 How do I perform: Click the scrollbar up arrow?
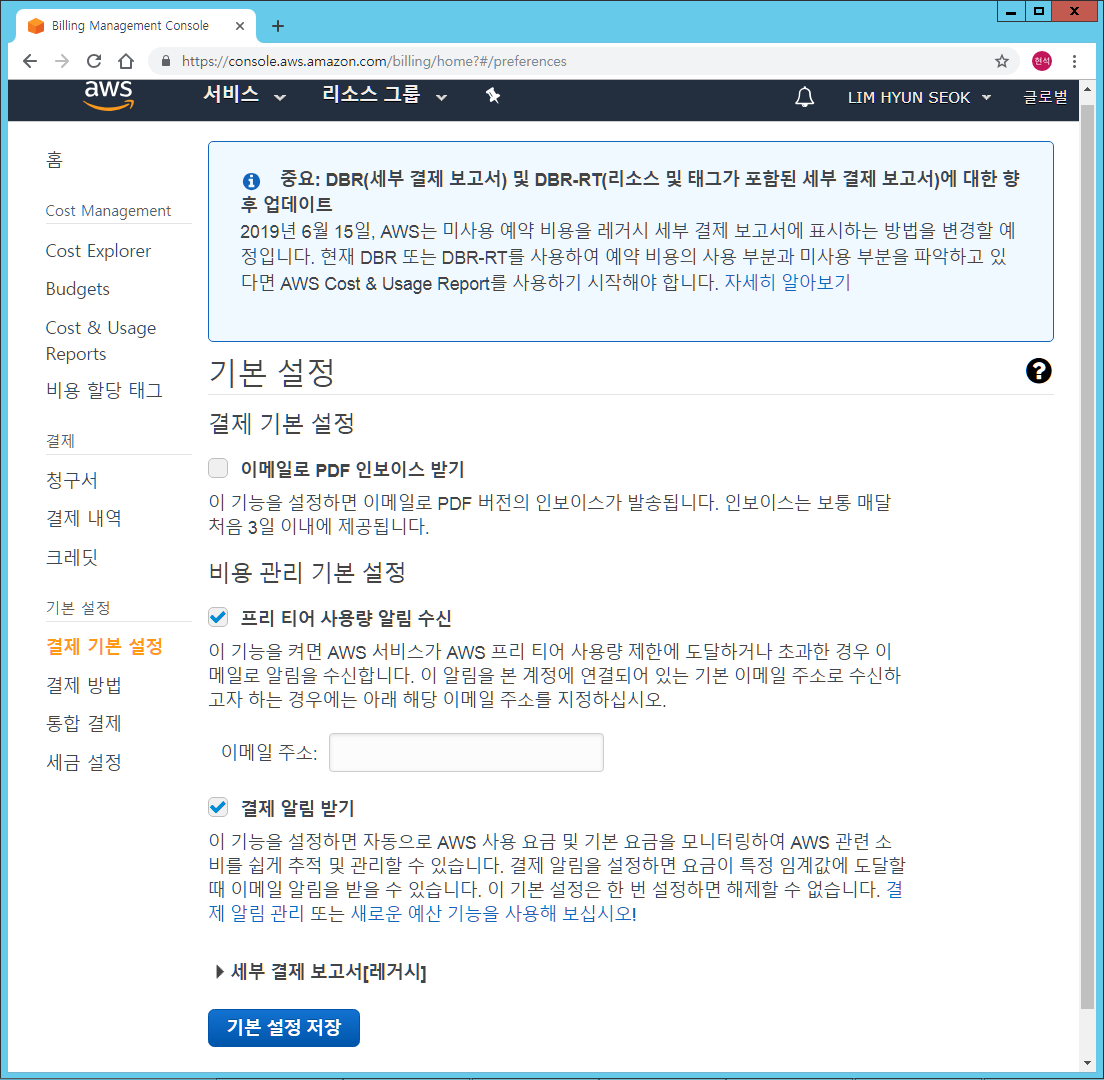coord(1087,90)
